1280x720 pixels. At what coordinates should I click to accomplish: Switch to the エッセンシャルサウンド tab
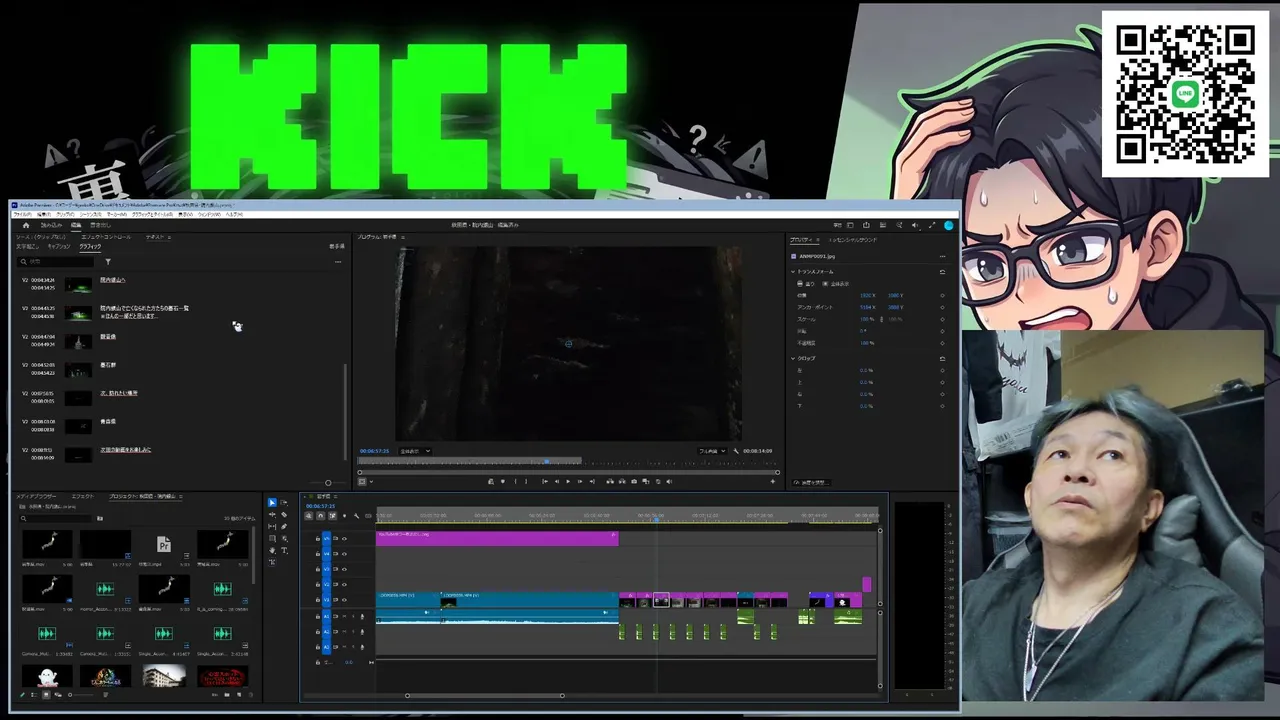point(853,240)
